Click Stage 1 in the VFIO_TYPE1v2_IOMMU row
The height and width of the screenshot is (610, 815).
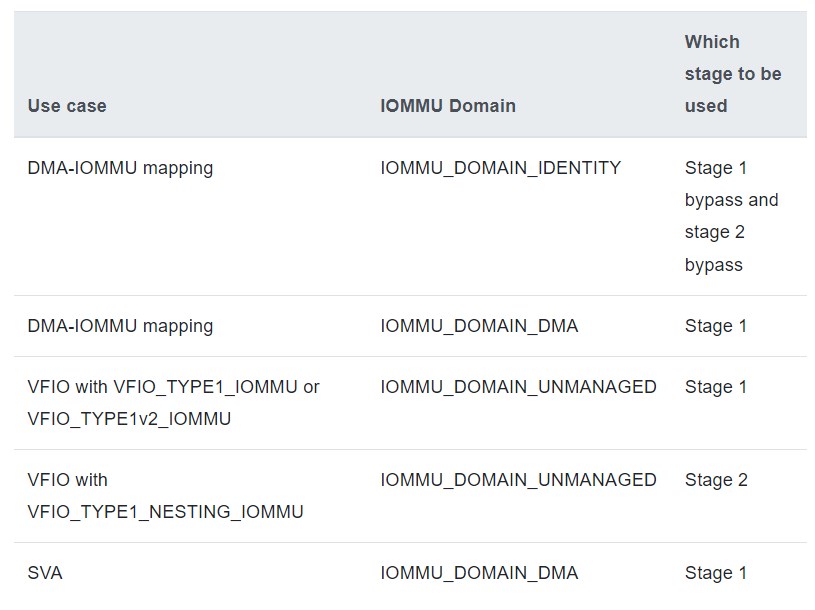pos(715,387)
